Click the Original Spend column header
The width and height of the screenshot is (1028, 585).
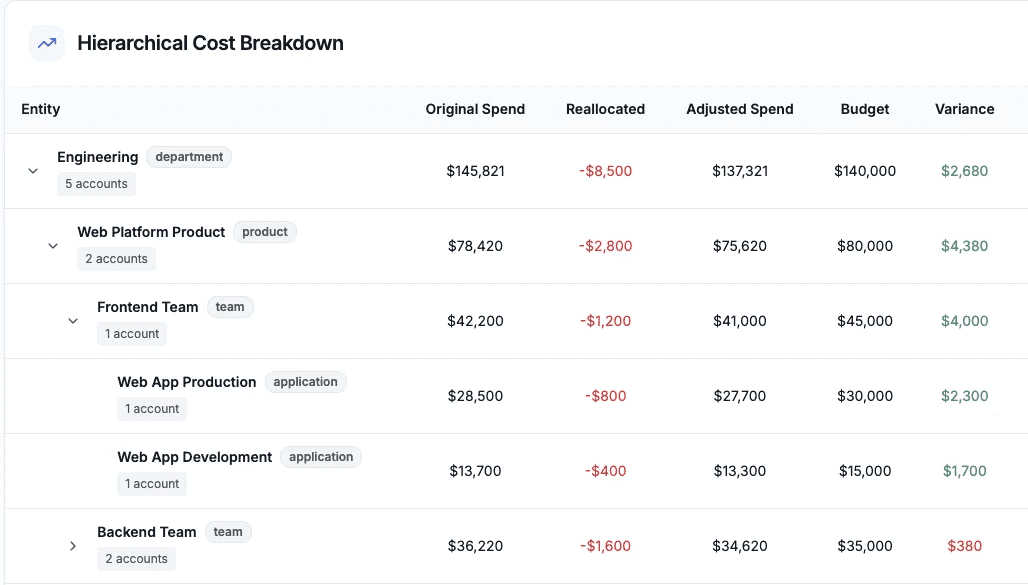click(x=475, y=109)
